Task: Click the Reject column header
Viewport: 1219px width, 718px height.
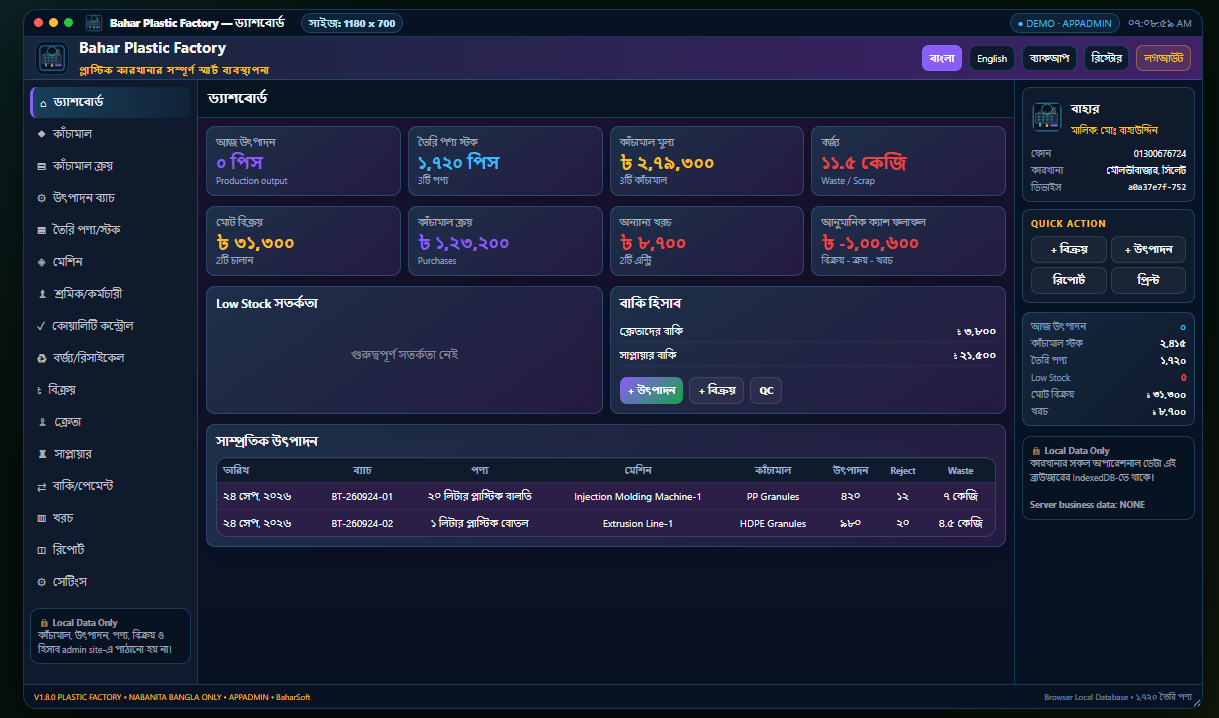Action: 903,470
